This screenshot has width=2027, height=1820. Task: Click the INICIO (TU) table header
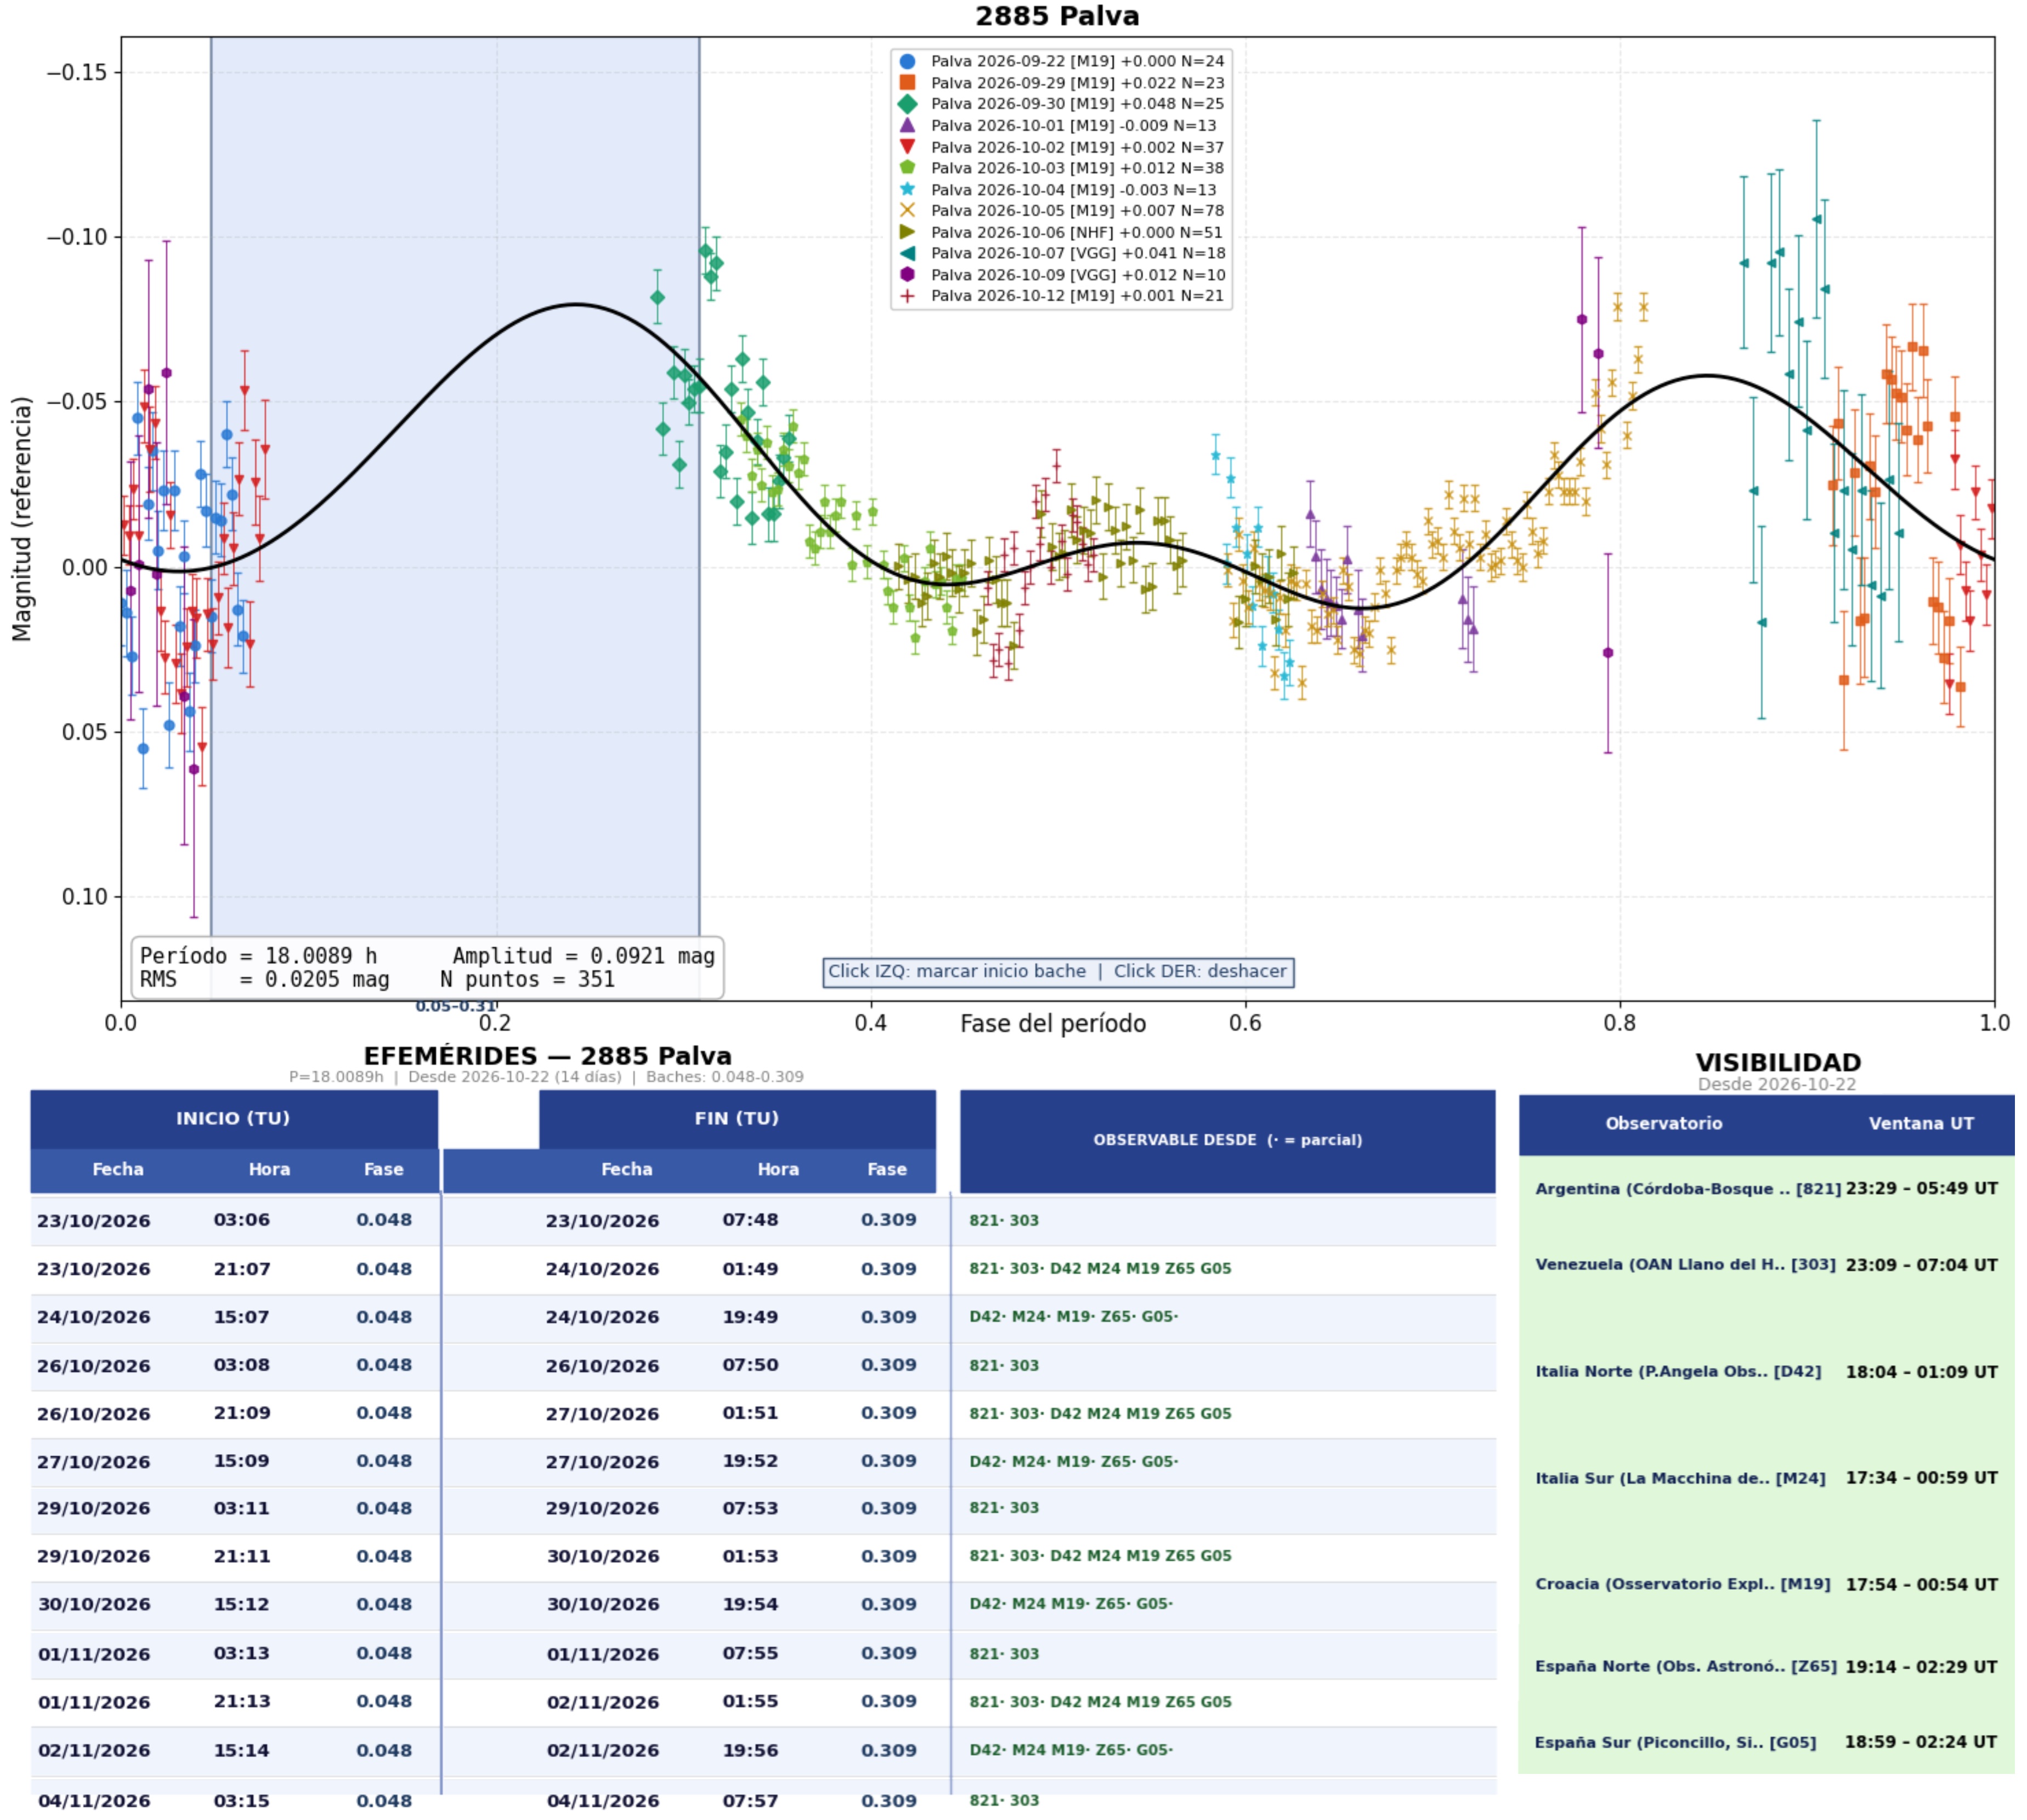click(234, 1118)
